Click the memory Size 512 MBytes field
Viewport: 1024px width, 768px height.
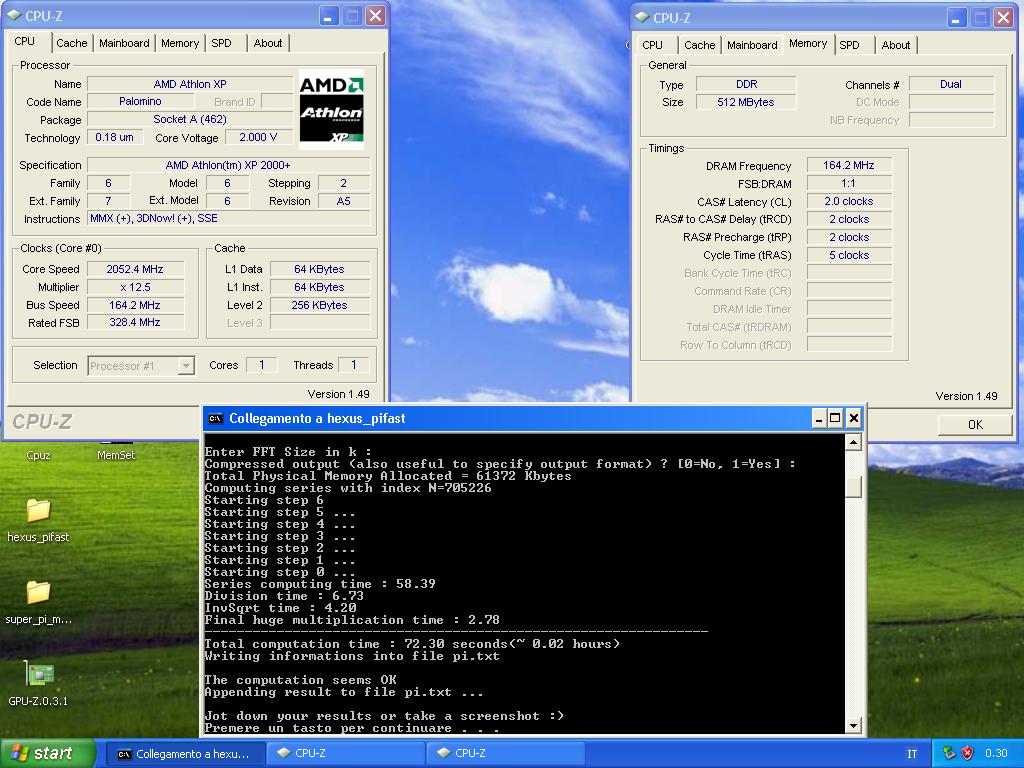click(746, 102)
